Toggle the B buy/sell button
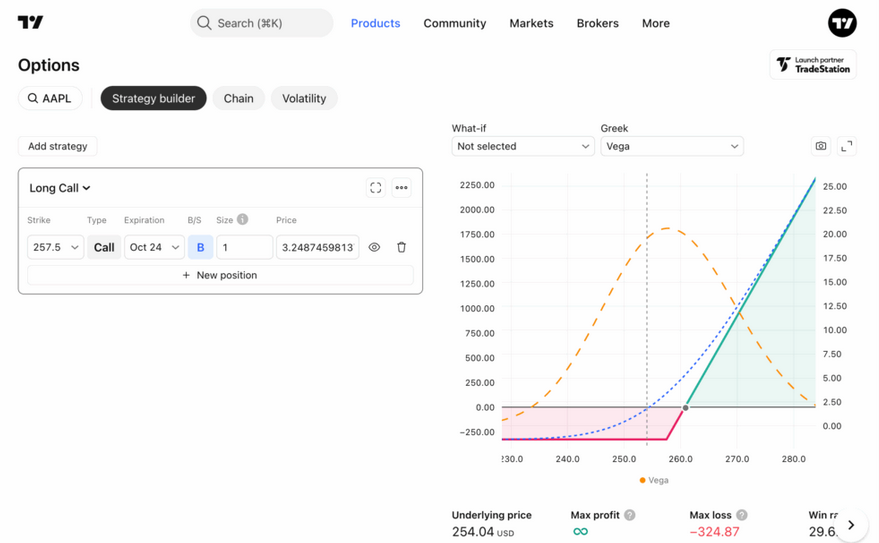 pos(200,247)
